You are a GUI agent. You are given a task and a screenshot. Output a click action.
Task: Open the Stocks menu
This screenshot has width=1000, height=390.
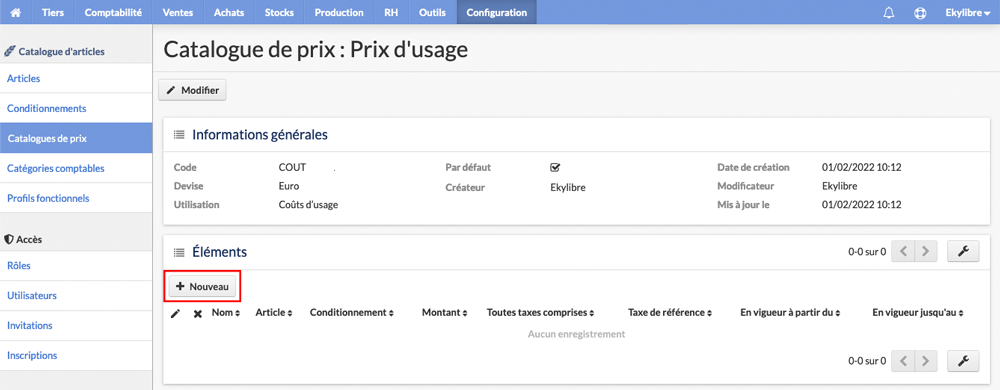(x=279, y=12)
